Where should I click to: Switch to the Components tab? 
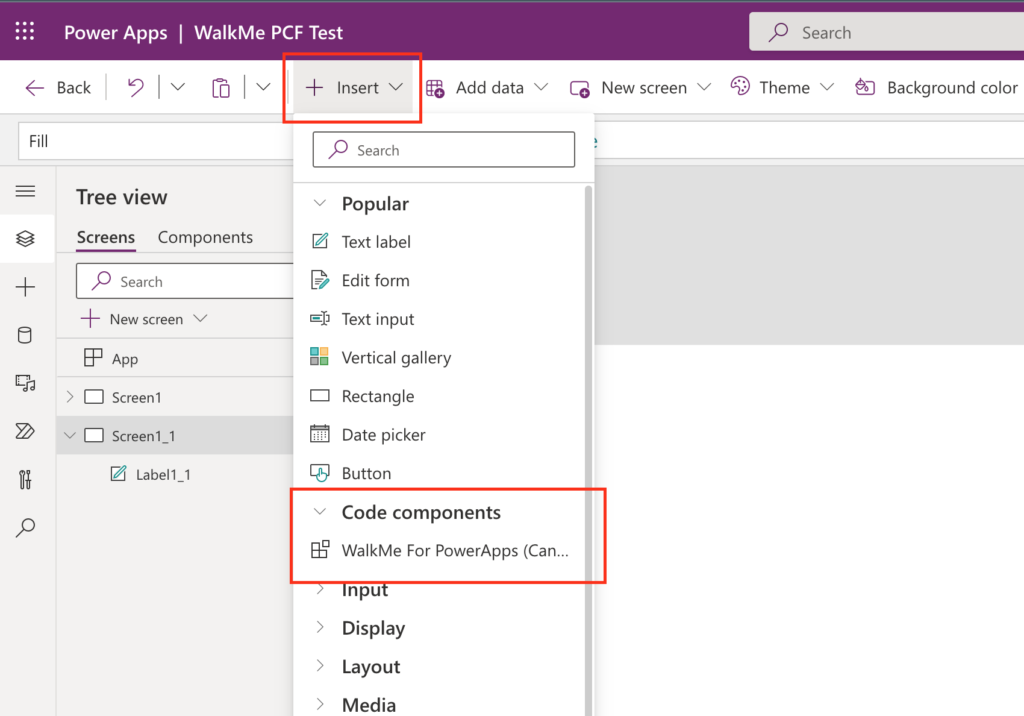[x=204, y=237]
